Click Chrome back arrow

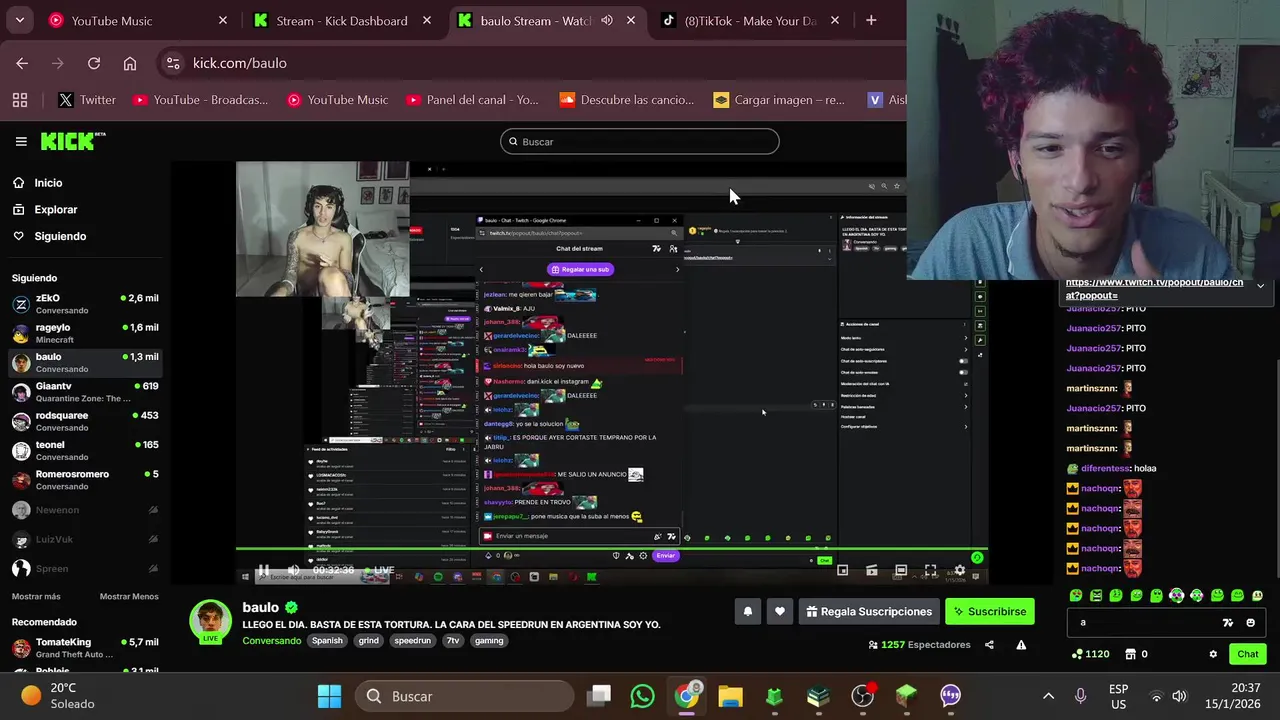pyautogui.click(x=22, y=63)
